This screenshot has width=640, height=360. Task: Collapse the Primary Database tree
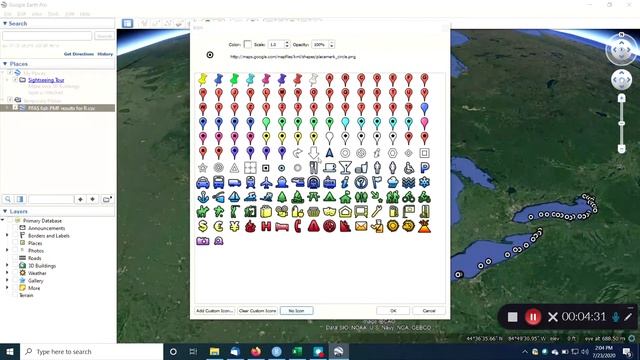tap(3, 220)
